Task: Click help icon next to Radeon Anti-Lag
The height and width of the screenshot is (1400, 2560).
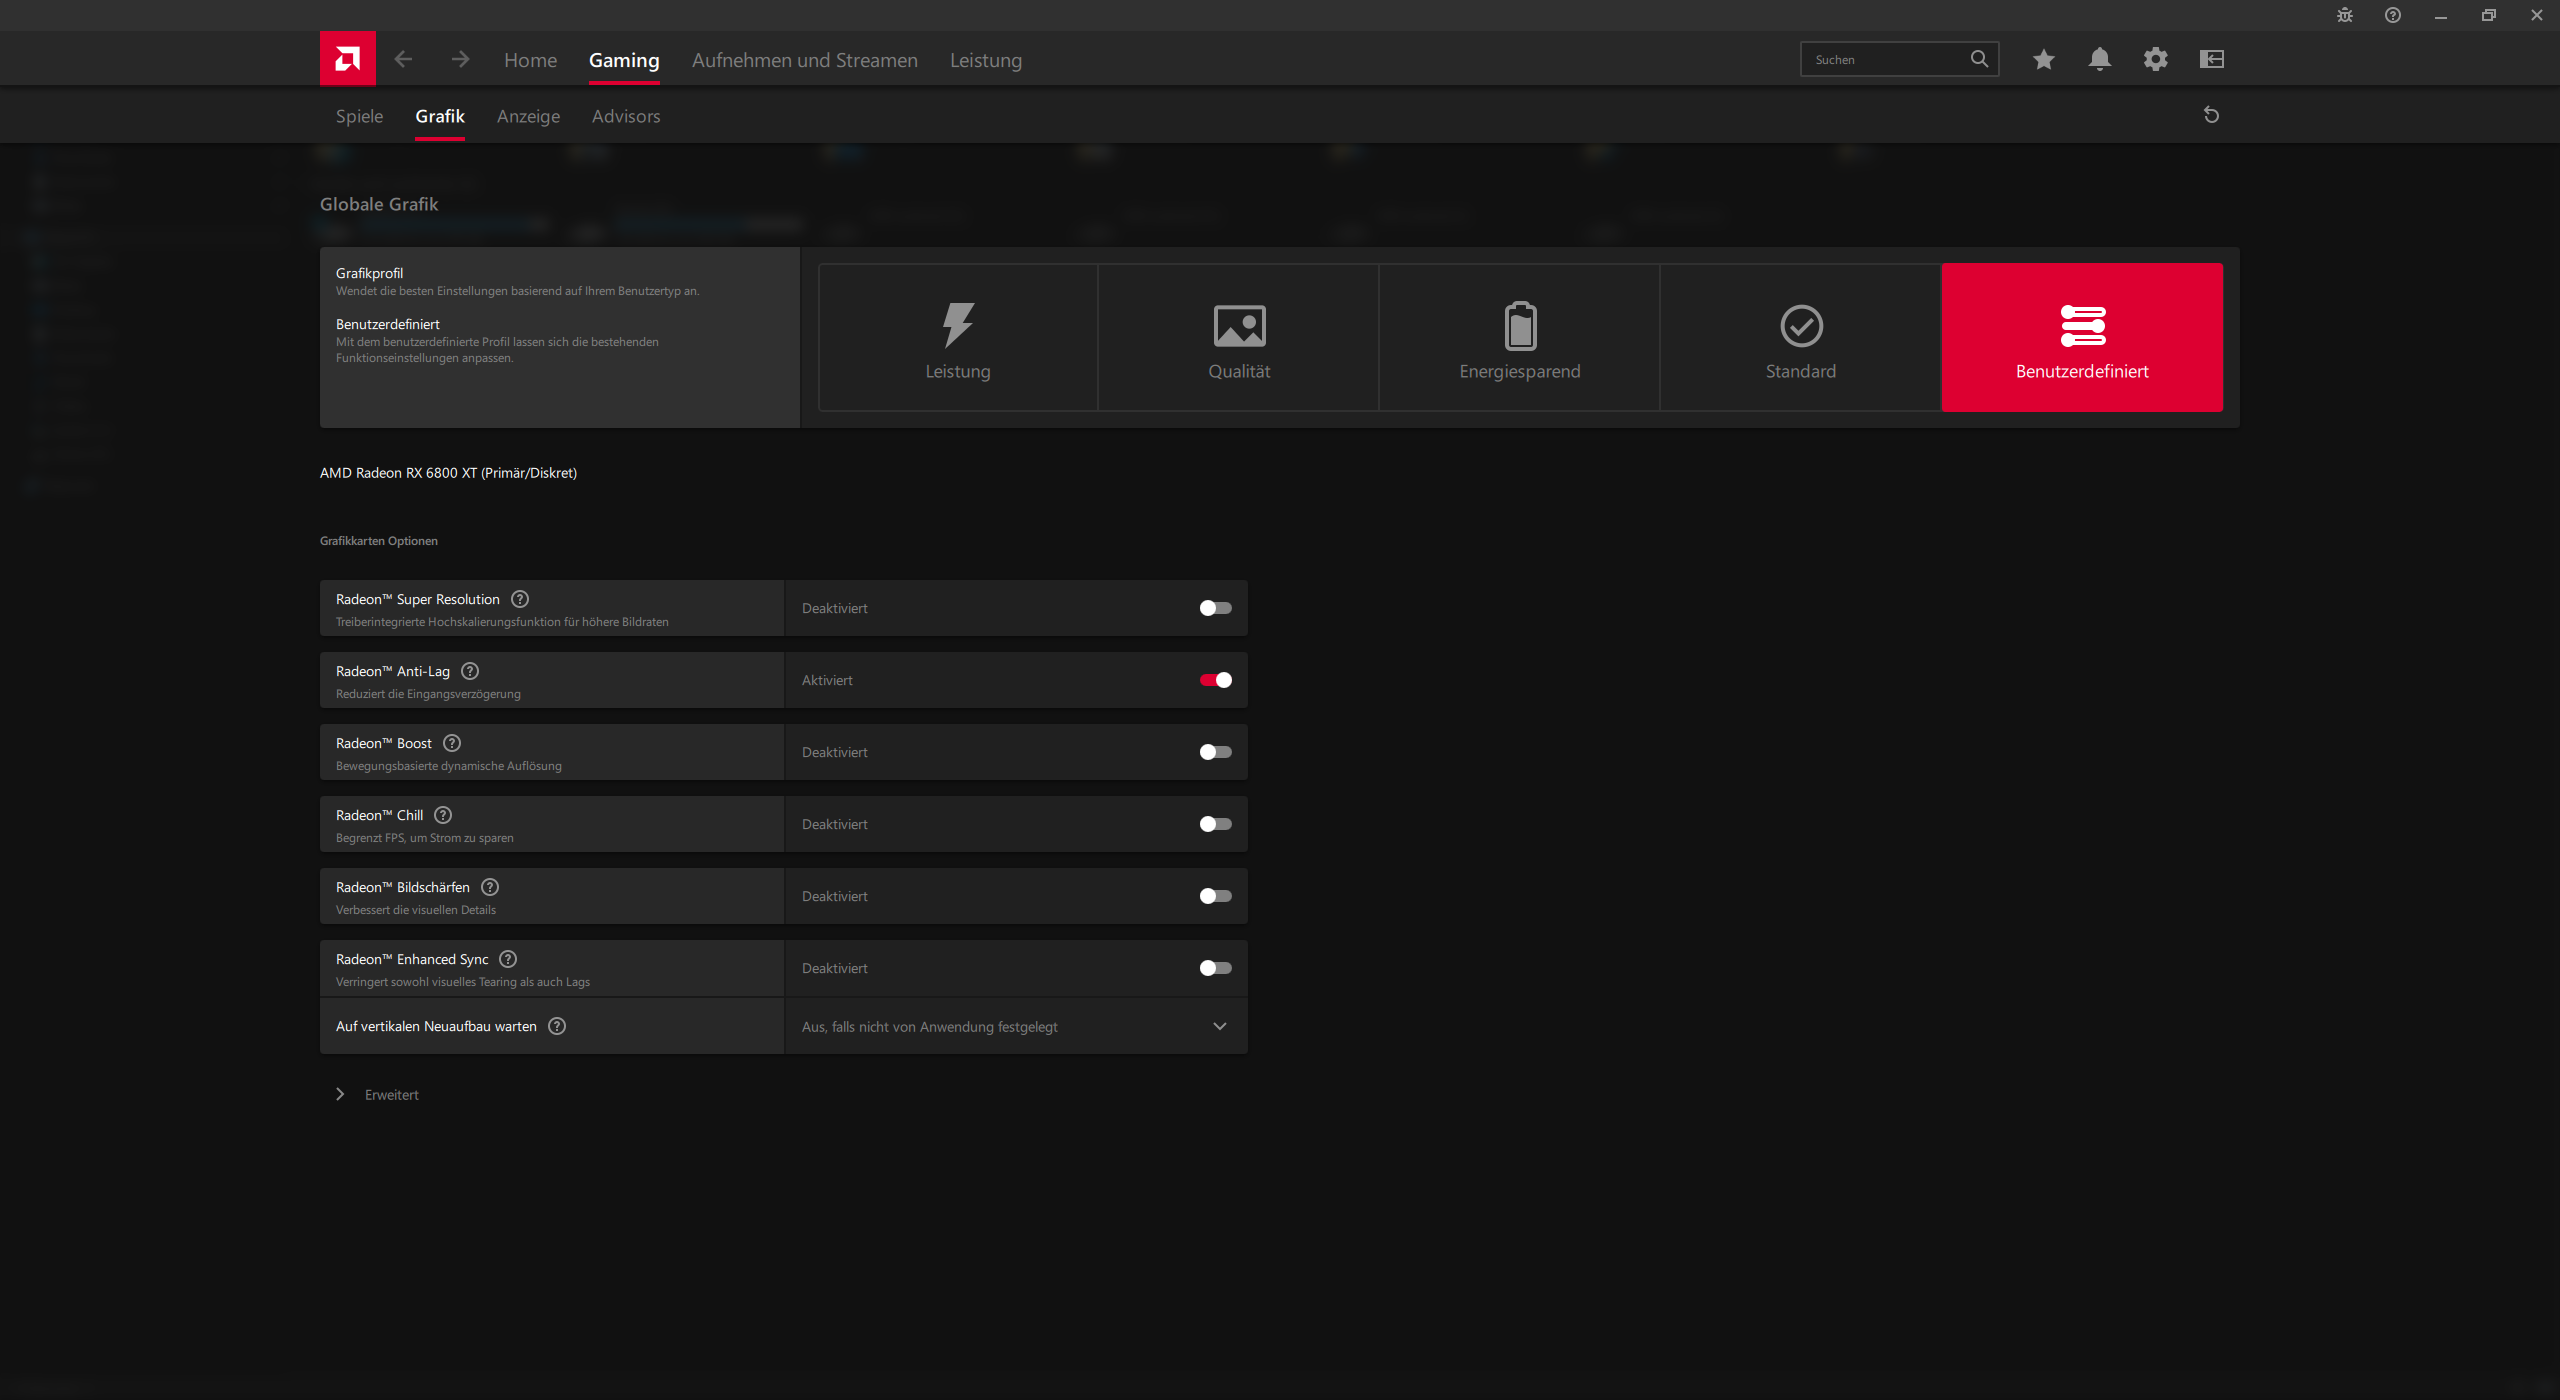Action: pos(470,671)
